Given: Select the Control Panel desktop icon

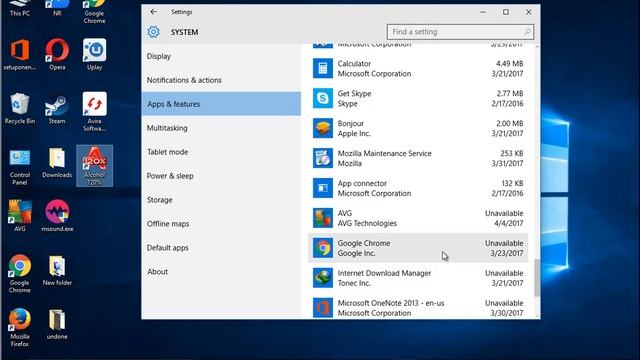Looking at the screenshot, I should [x=20, y=167].
